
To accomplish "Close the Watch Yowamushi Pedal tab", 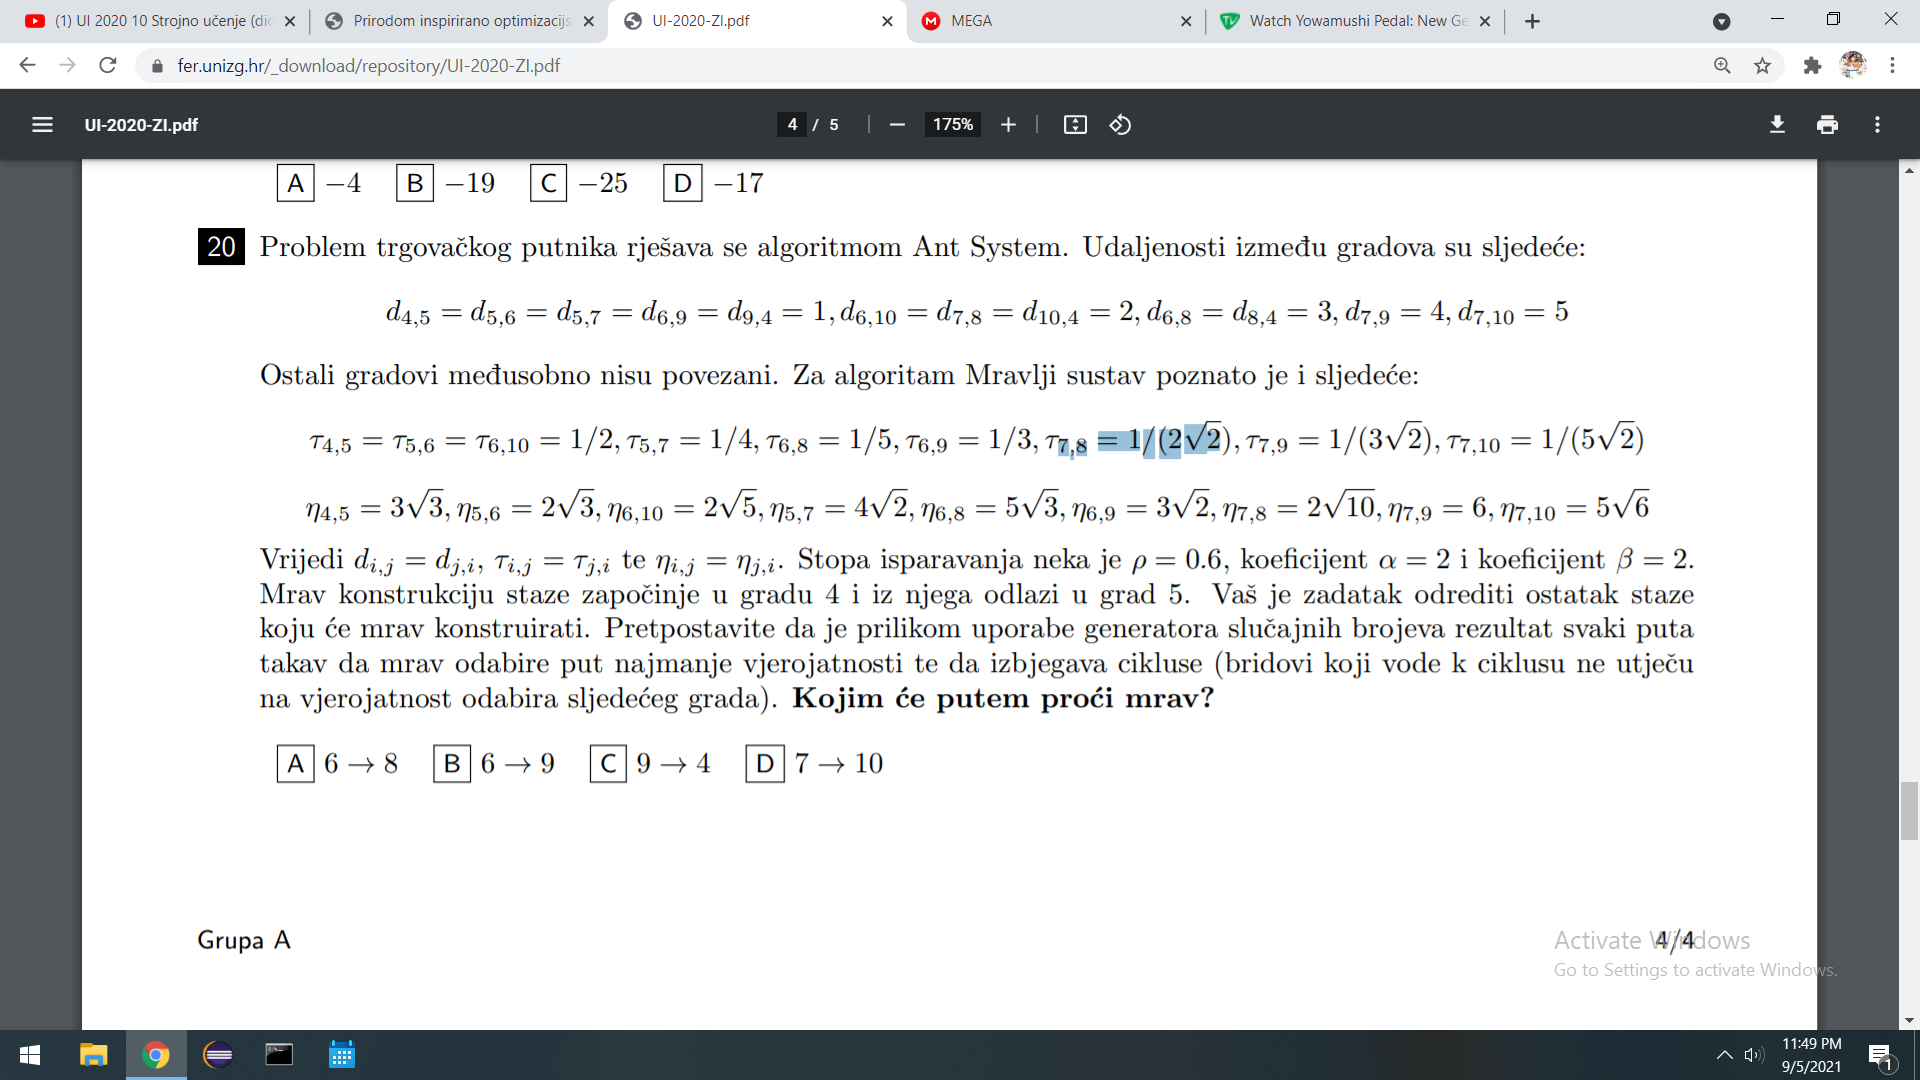I will [x=1485, y=21].
